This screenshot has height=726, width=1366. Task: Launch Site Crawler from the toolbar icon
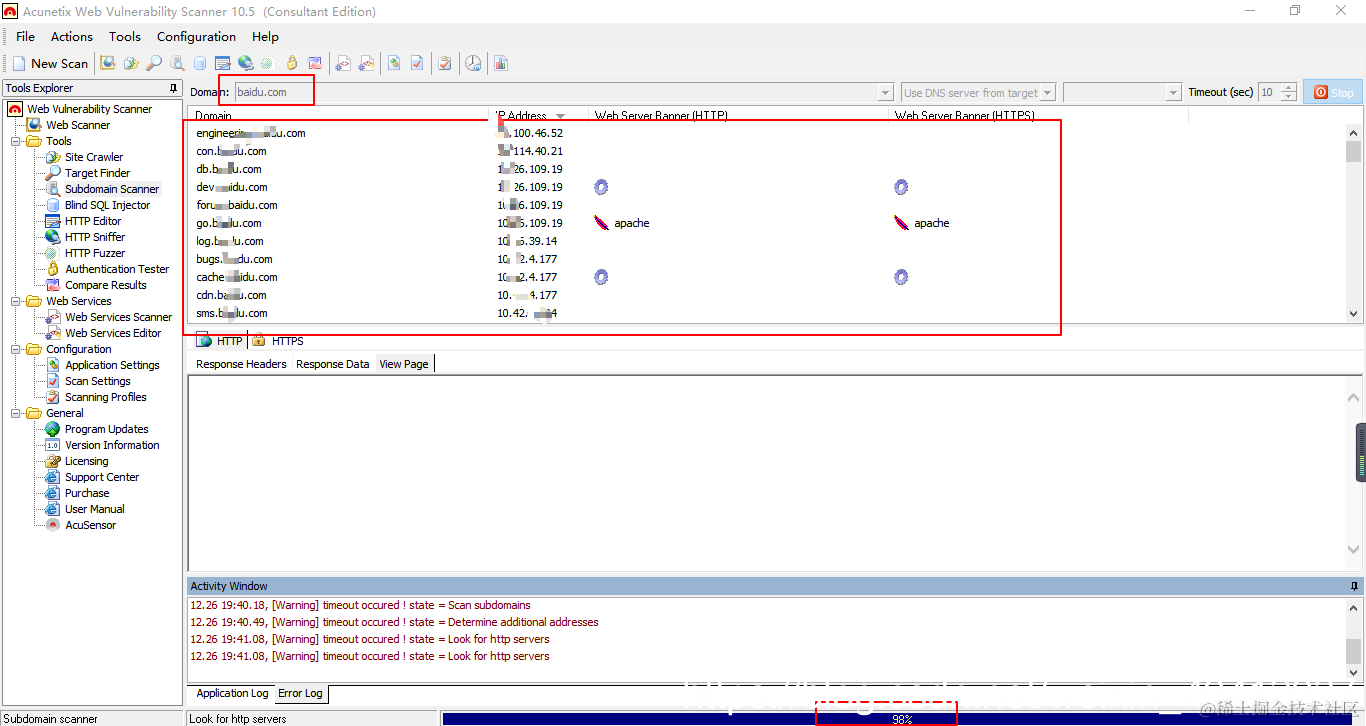coord(131,63)
